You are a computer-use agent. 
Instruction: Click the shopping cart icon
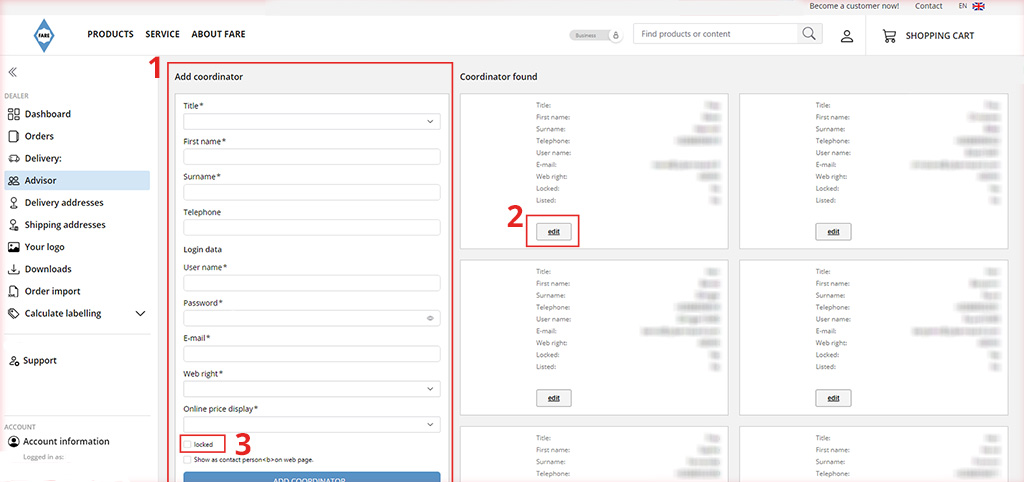coord(889,36)
